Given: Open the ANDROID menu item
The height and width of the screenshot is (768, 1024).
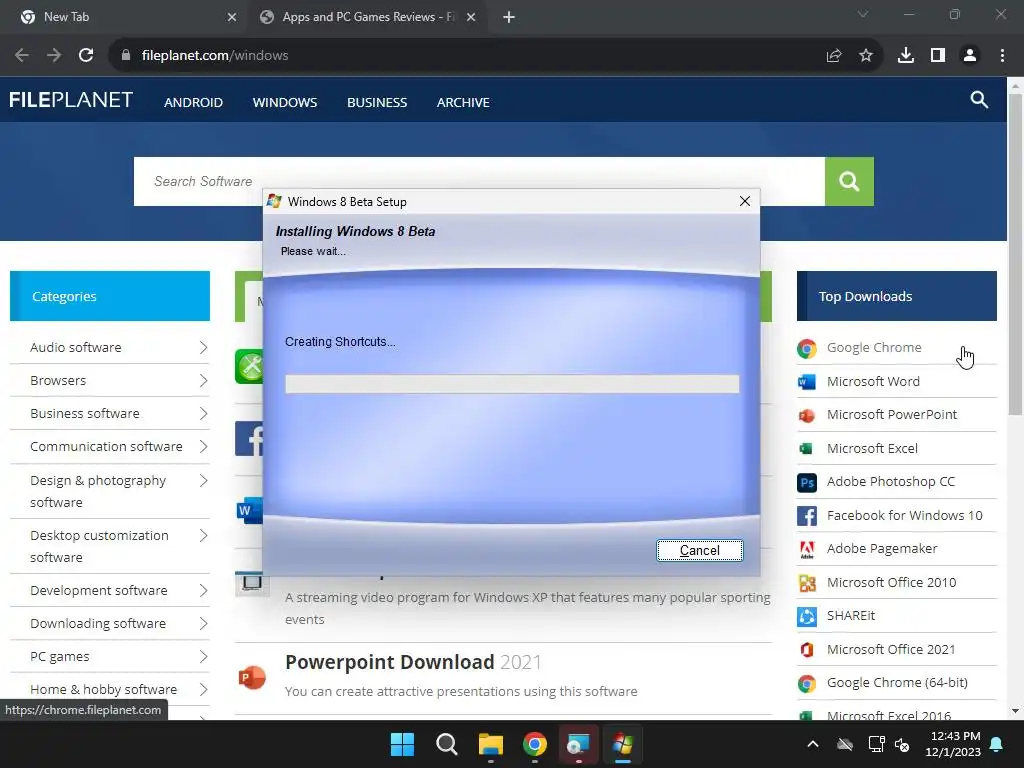Looking at the screenshot, I should pos(193,103).
